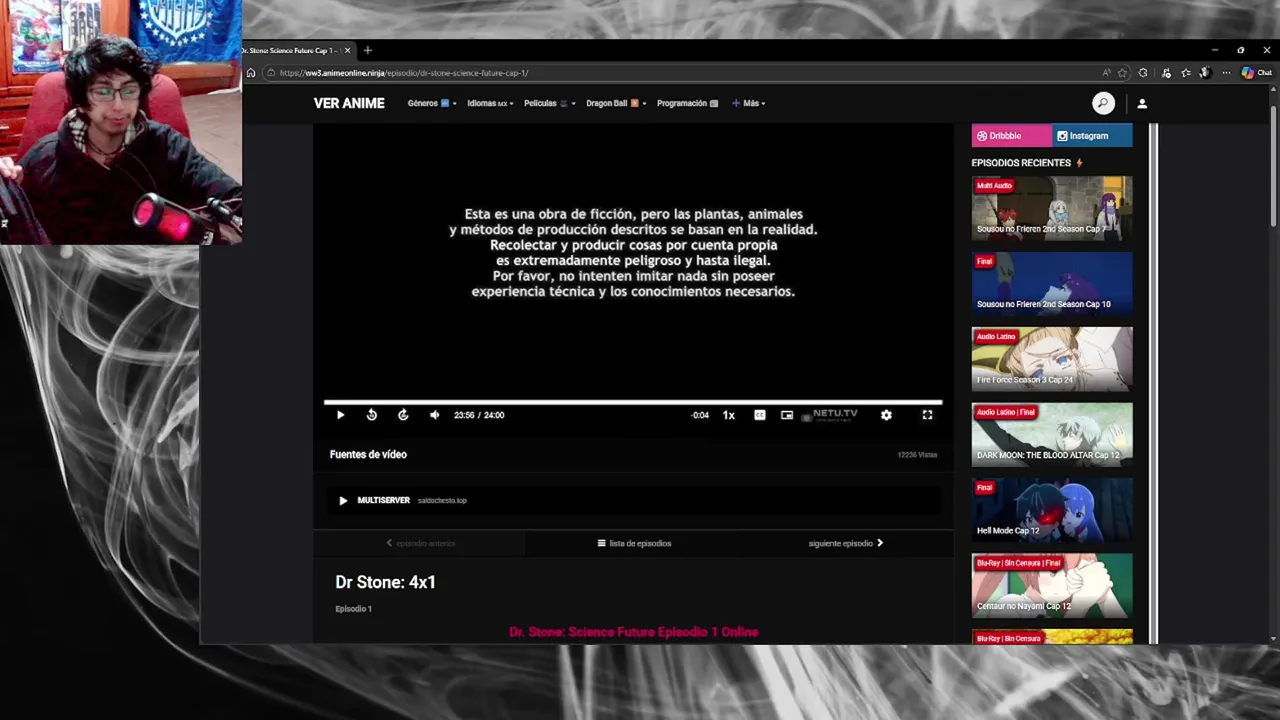Click the sidebar vertical scrollbar
Image resolution: width=1280 pixels, height=720 pixels.
[1153, 384]
